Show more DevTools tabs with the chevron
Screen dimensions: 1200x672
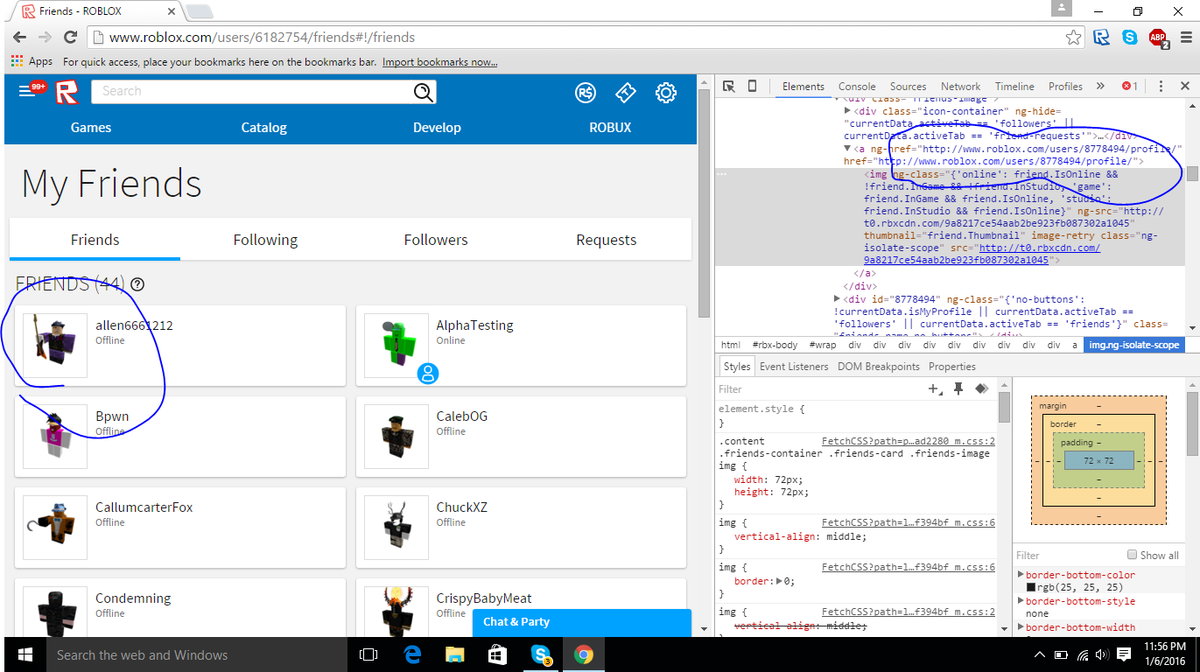1101,86
